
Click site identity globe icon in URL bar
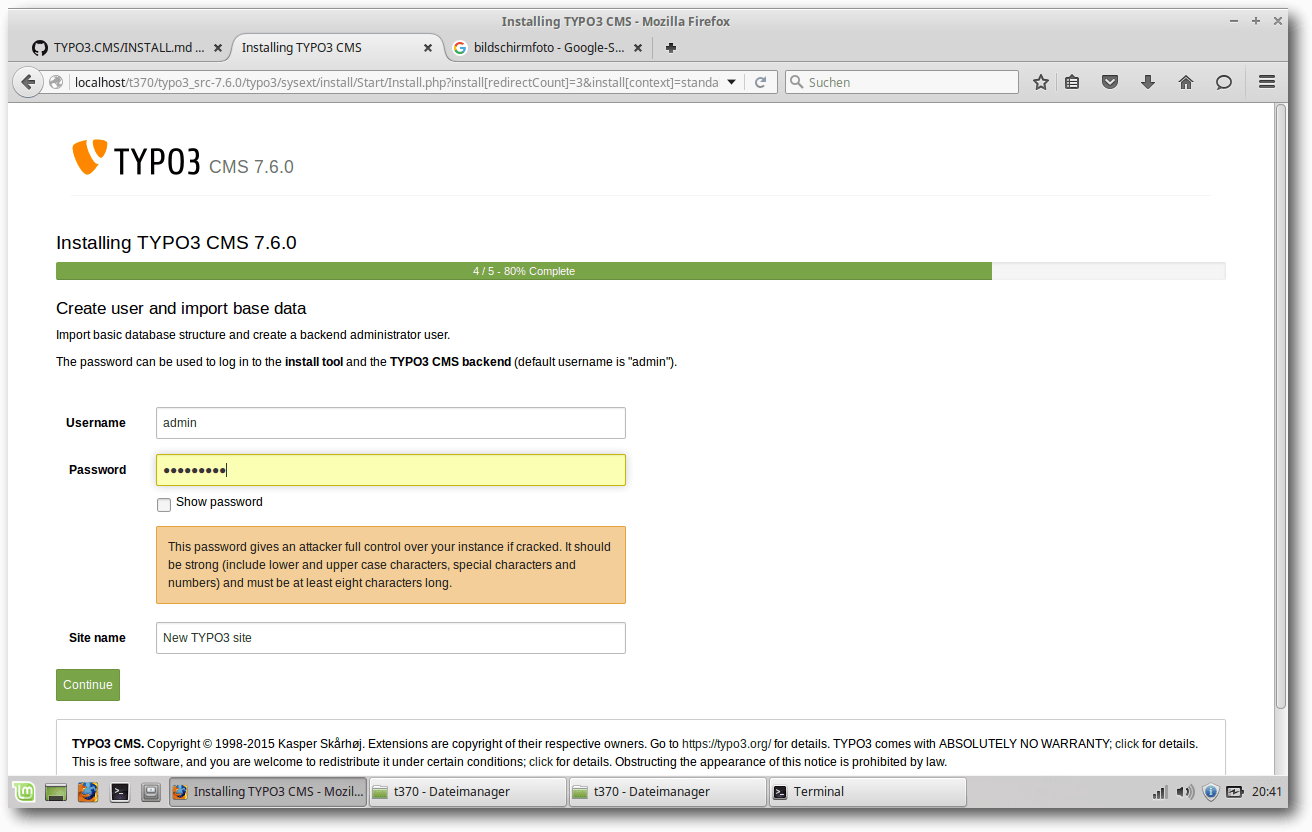point(56,82)
